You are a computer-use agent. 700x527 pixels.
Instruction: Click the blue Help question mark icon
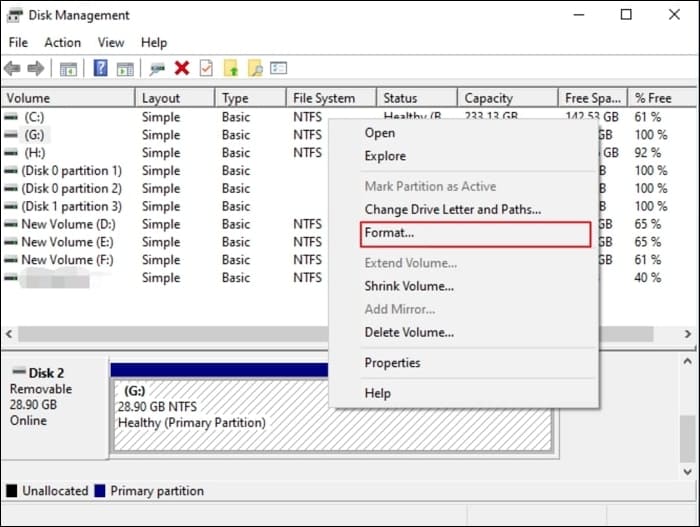(101, 68)
